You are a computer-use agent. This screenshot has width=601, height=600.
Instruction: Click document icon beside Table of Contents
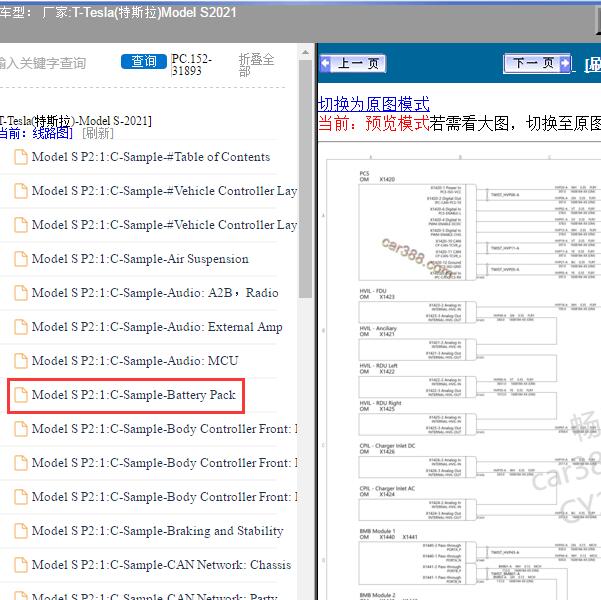pos(21,157)
